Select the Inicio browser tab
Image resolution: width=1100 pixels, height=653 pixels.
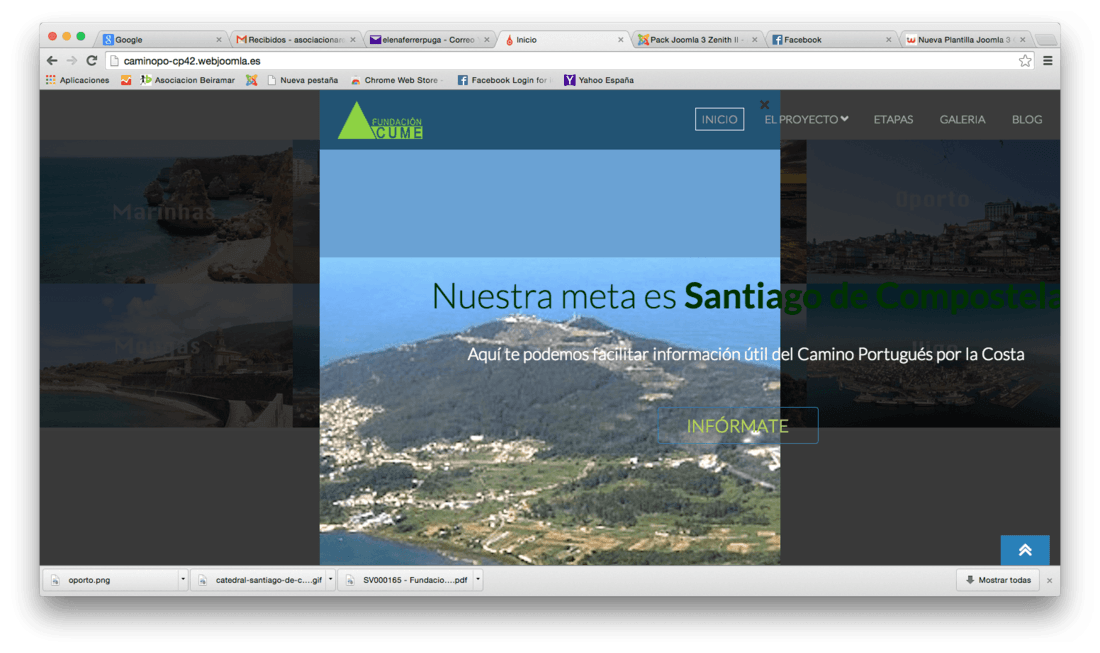tap(563, 40)
